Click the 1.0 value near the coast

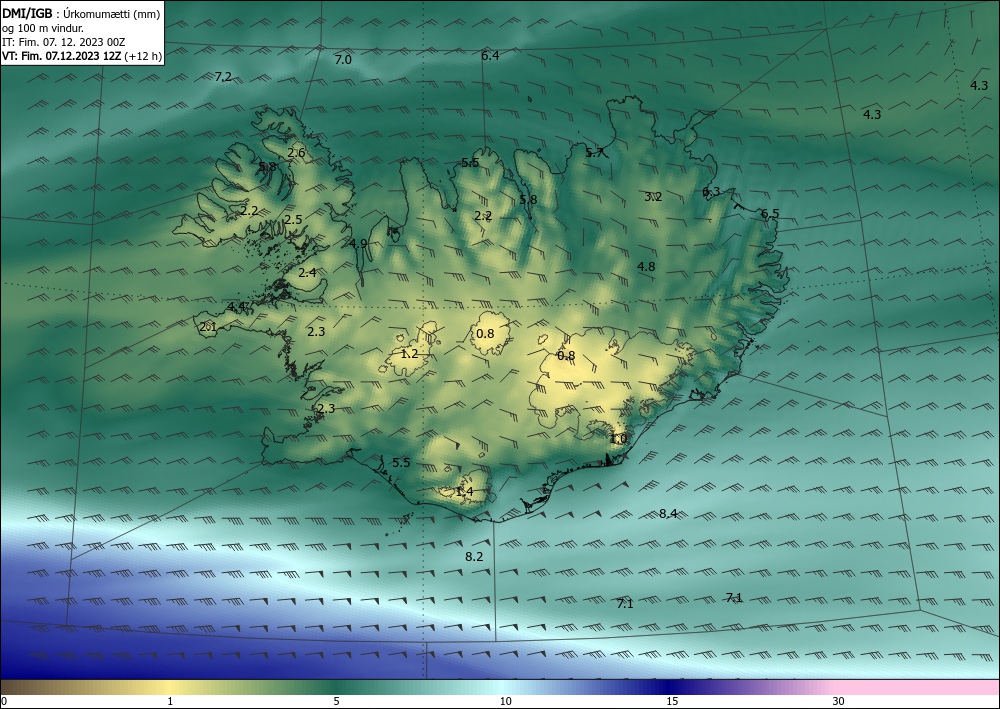coord(619,439)
